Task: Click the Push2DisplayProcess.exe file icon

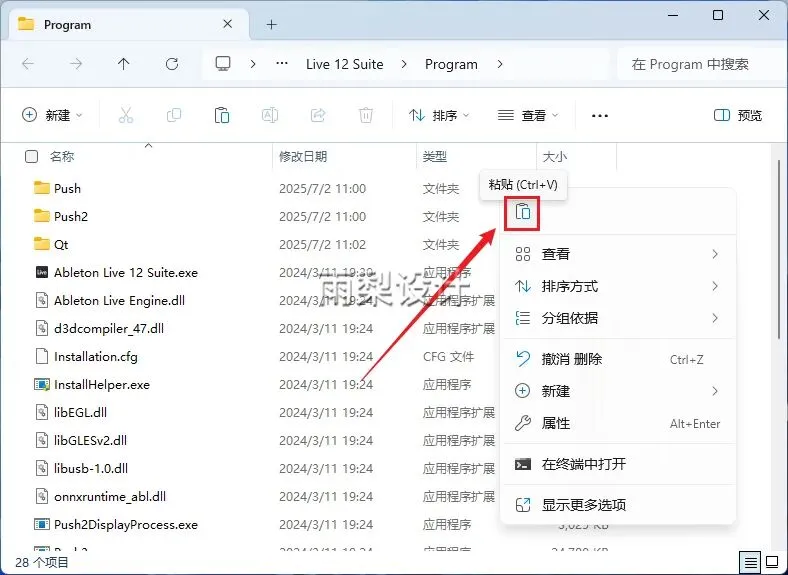Action: coord(42,524)
